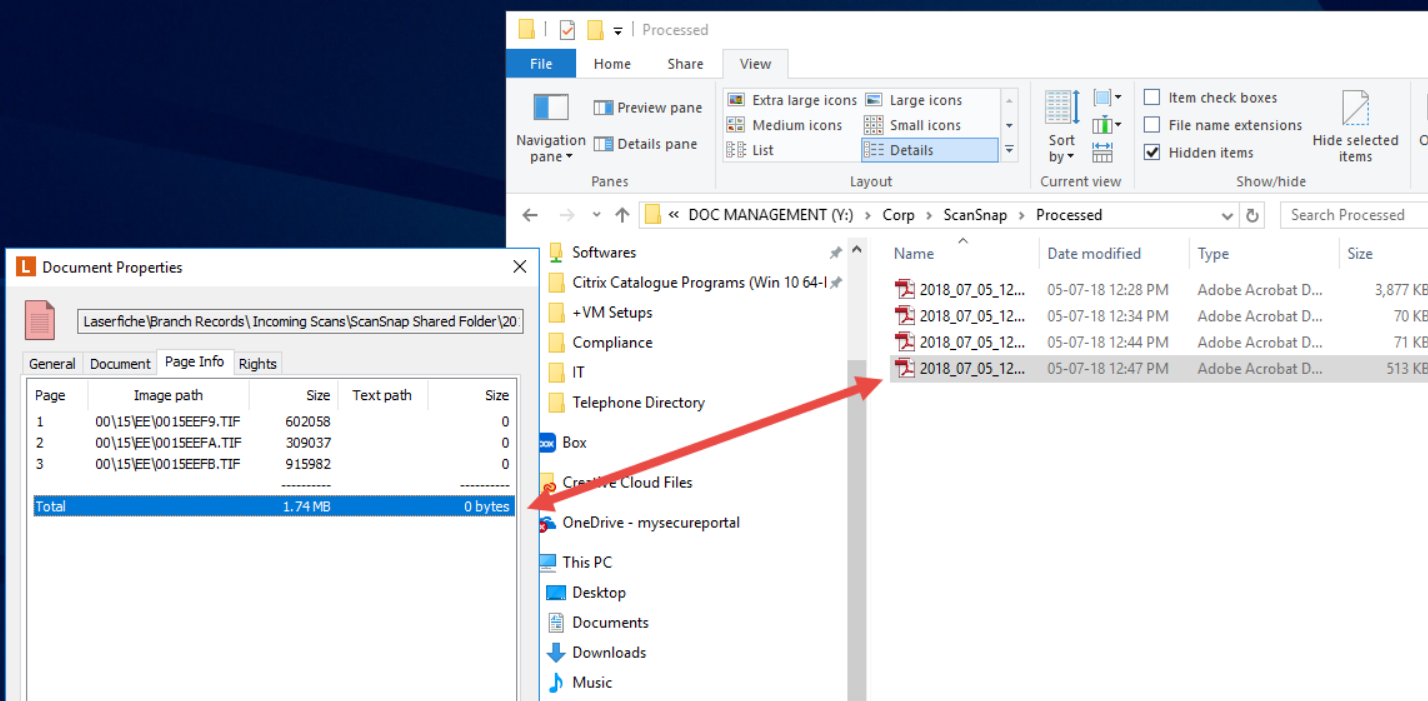
Task: Open Box in navigation pane
Action: pyautogui.click(x=574, y=442)
